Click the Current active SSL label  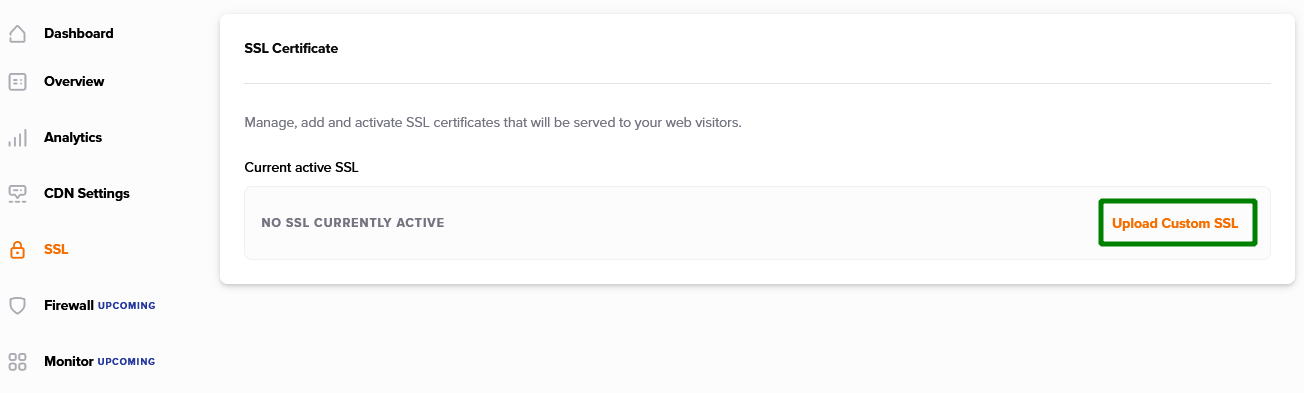301,167
